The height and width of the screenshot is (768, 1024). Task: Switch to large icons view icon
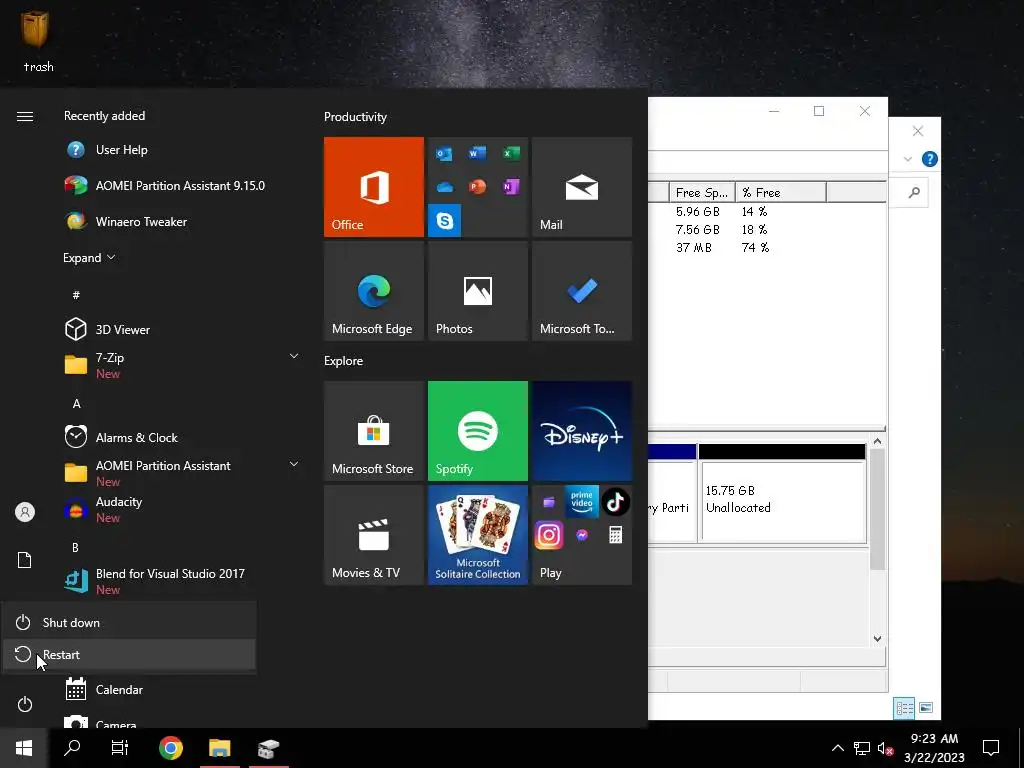point(926,707)
